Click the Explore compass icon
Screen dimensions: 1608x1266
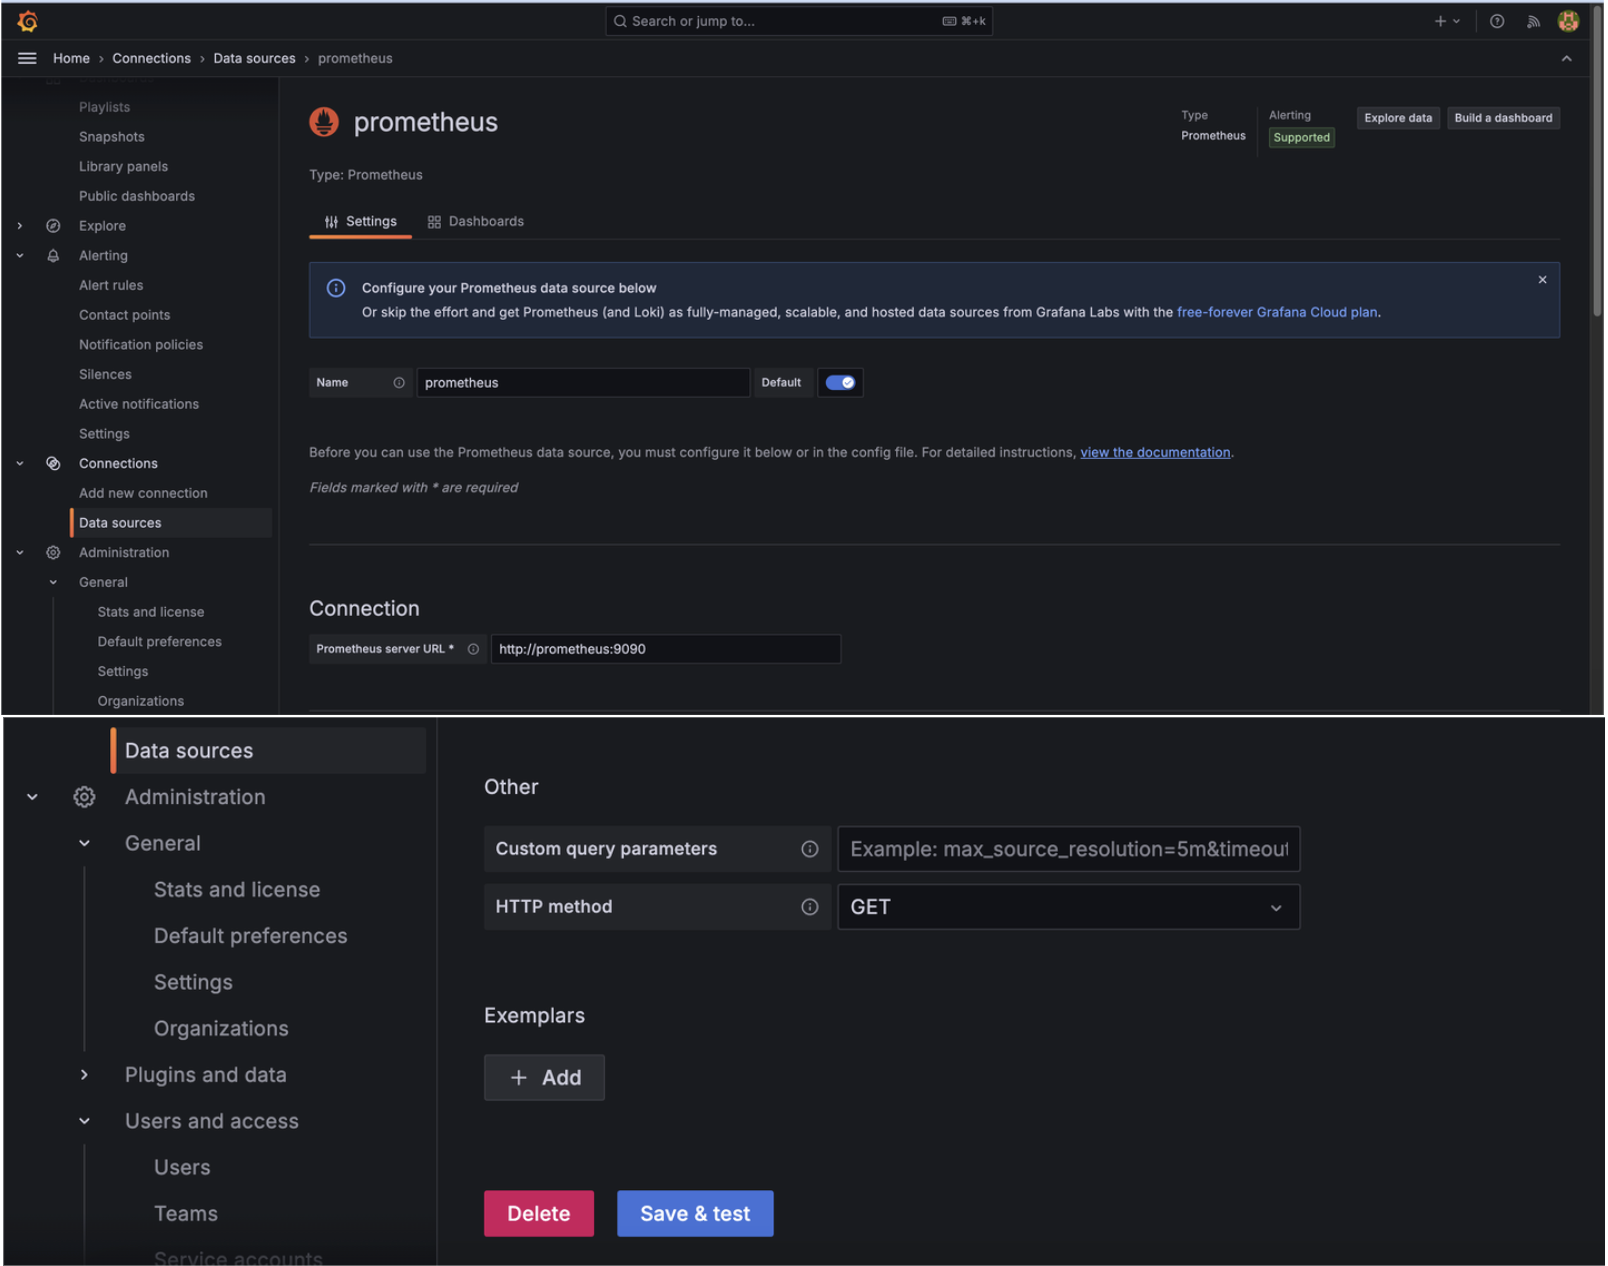(53, 226)
